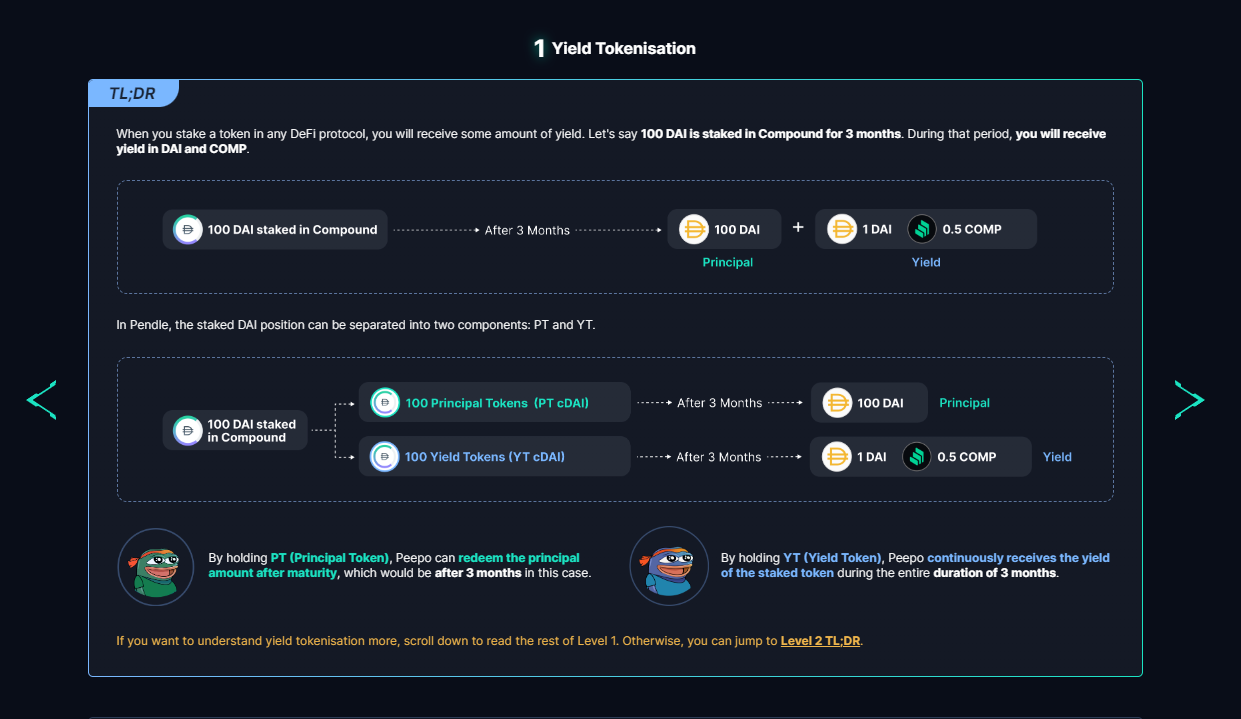Click the blue Peepo frog avatar
Image resolution: width=1241 pixels, height=719 pixels.
point(668,567)
